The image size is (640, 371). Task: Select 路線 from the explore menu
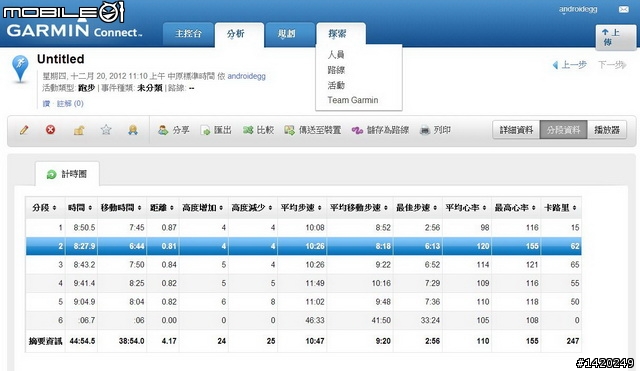(x=336, y=70)
